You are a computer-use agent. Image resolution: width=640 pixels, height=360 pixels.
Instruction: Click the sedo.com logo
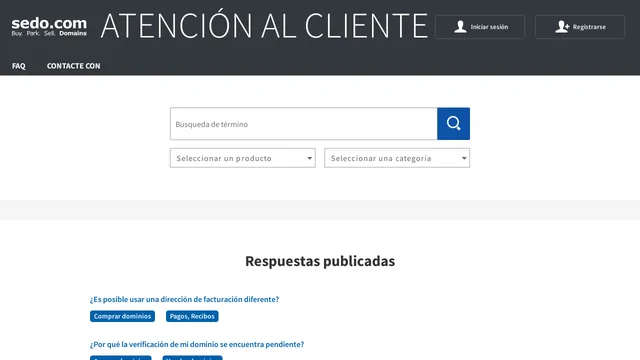coord(49,27)
